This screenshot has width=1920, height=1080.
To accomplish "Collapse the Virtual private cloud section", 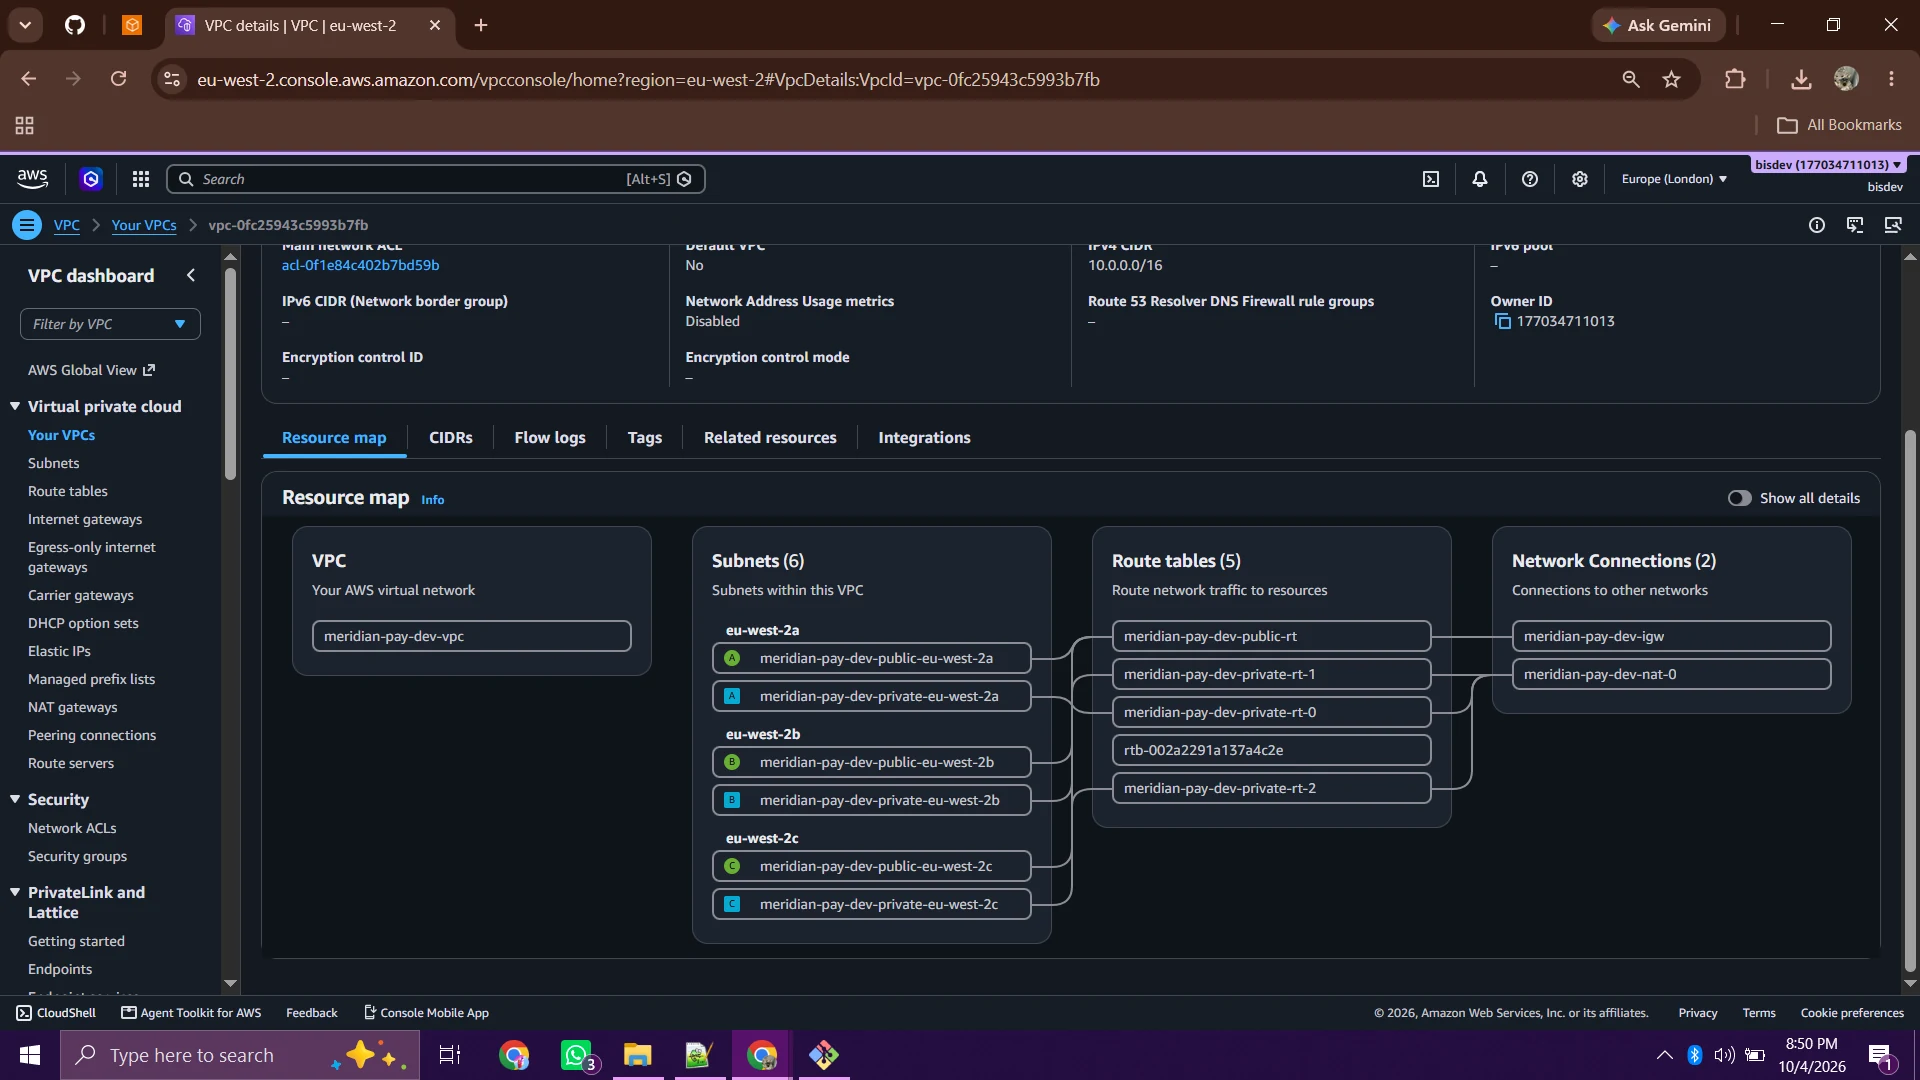I will 15,406.
